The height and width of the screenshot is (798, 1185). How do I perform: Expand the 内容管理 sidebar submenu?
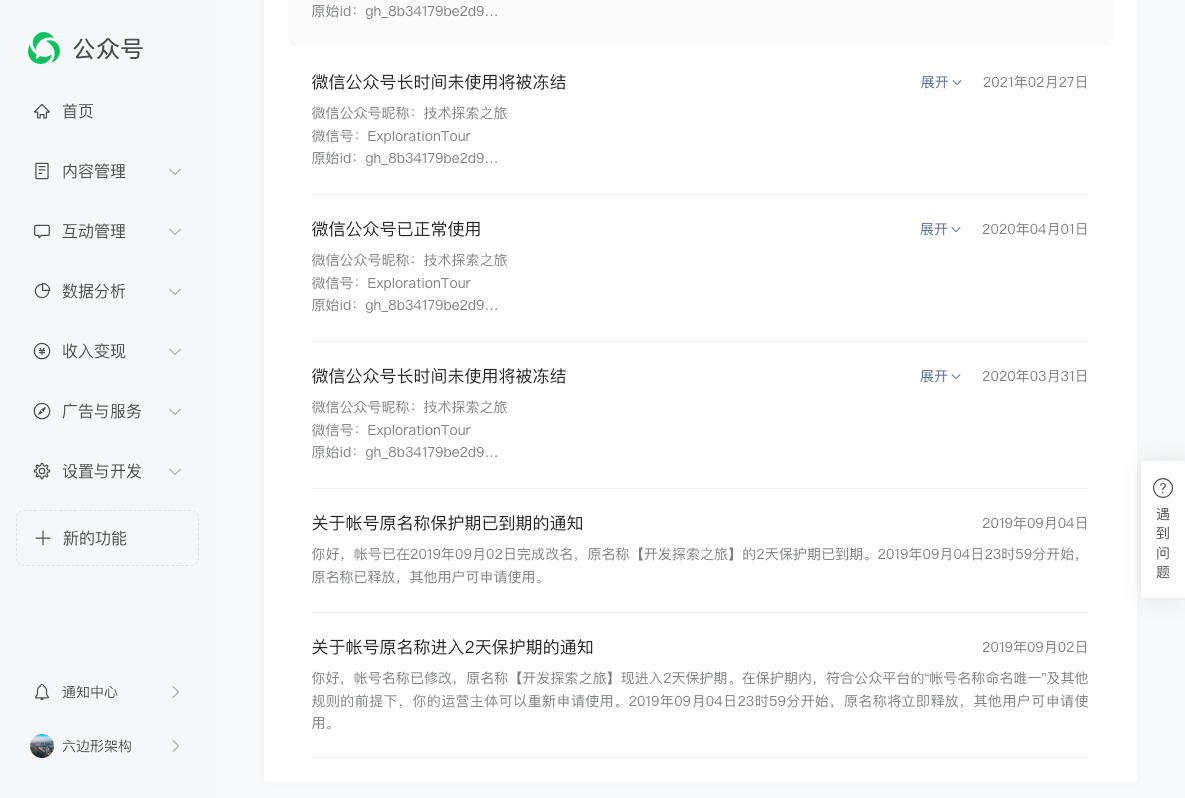coord(175,171)
